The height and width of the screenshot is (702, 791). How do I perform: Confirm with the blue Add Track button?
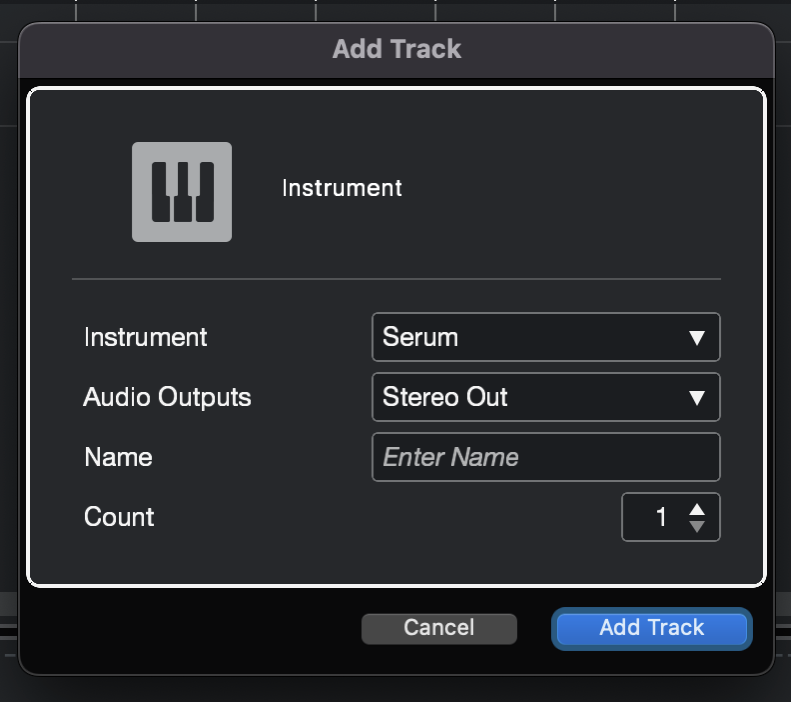pyautogui.click(x=652, y=628)
